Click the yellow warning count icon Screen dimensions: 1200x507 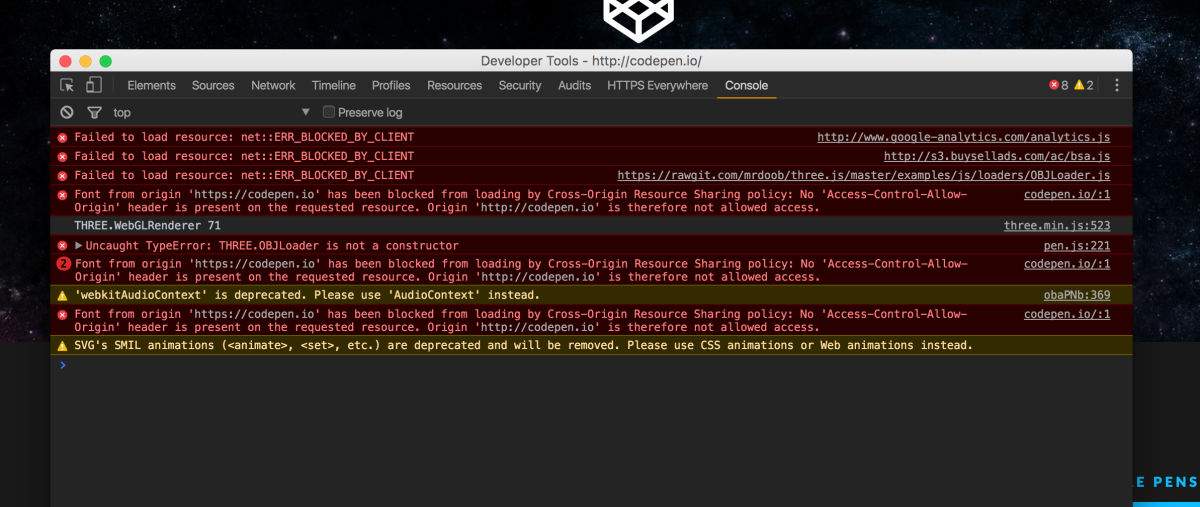(x=1080, y=86)
